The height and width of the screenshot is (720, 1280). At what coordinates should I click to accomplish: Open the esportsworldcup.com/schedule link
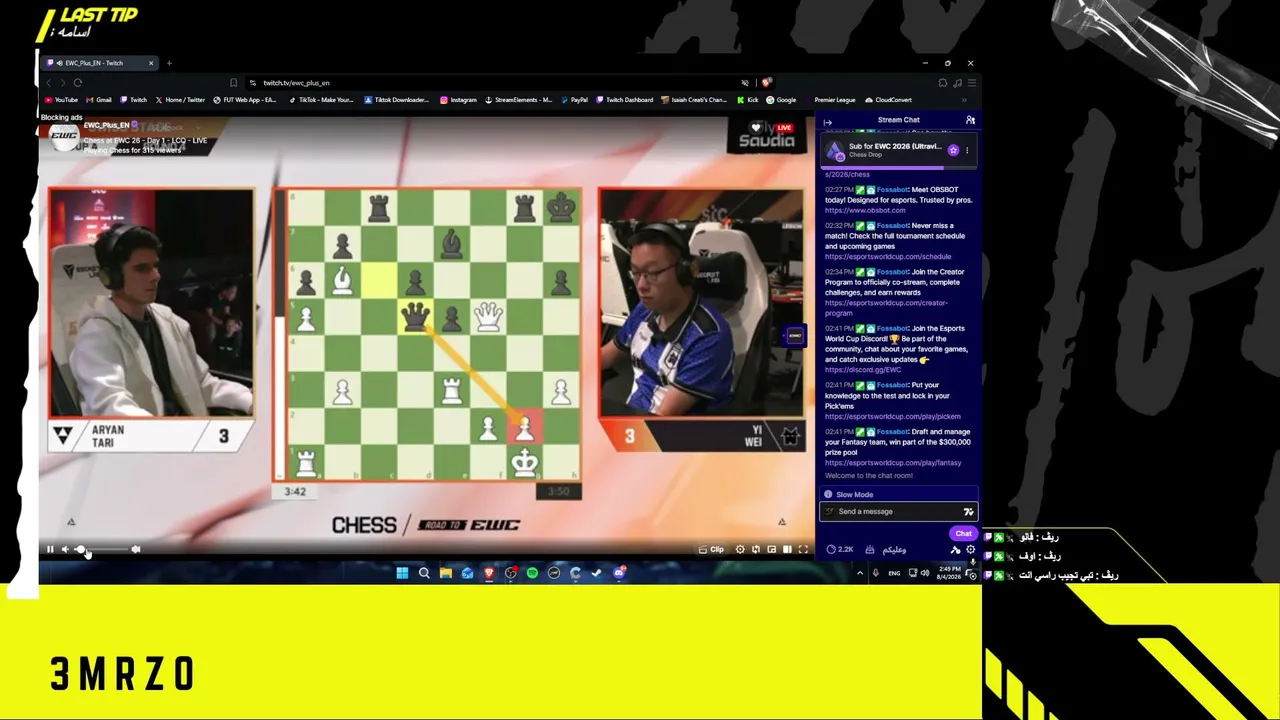tap(888, 256)
